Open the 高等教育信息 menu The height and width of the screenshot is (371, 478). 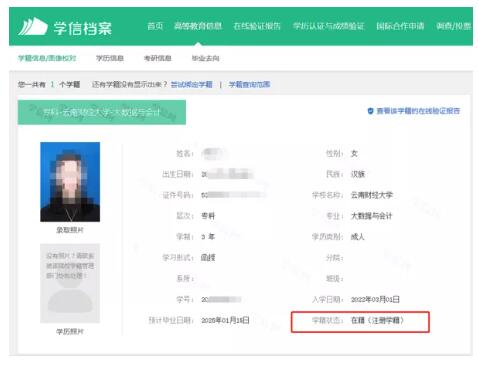point(198,26)
